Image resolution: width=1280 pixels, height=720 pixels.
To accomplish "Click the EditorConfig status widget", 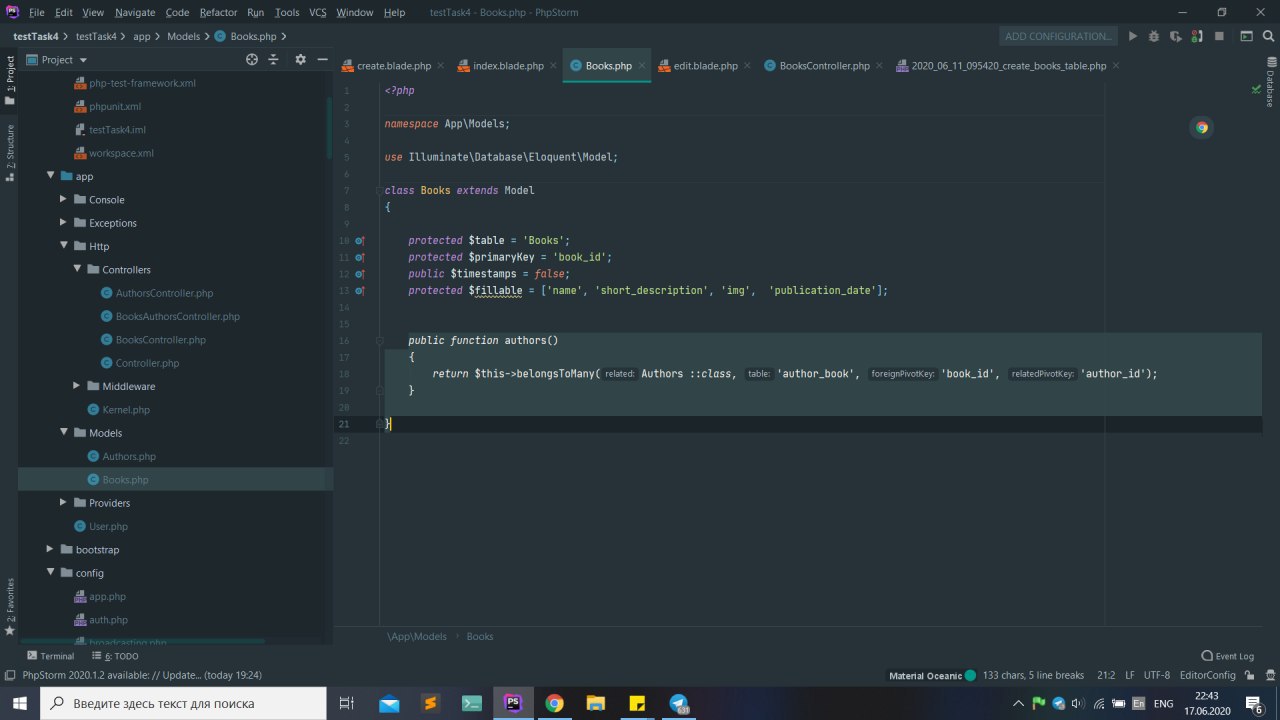I will point(1207,676).
